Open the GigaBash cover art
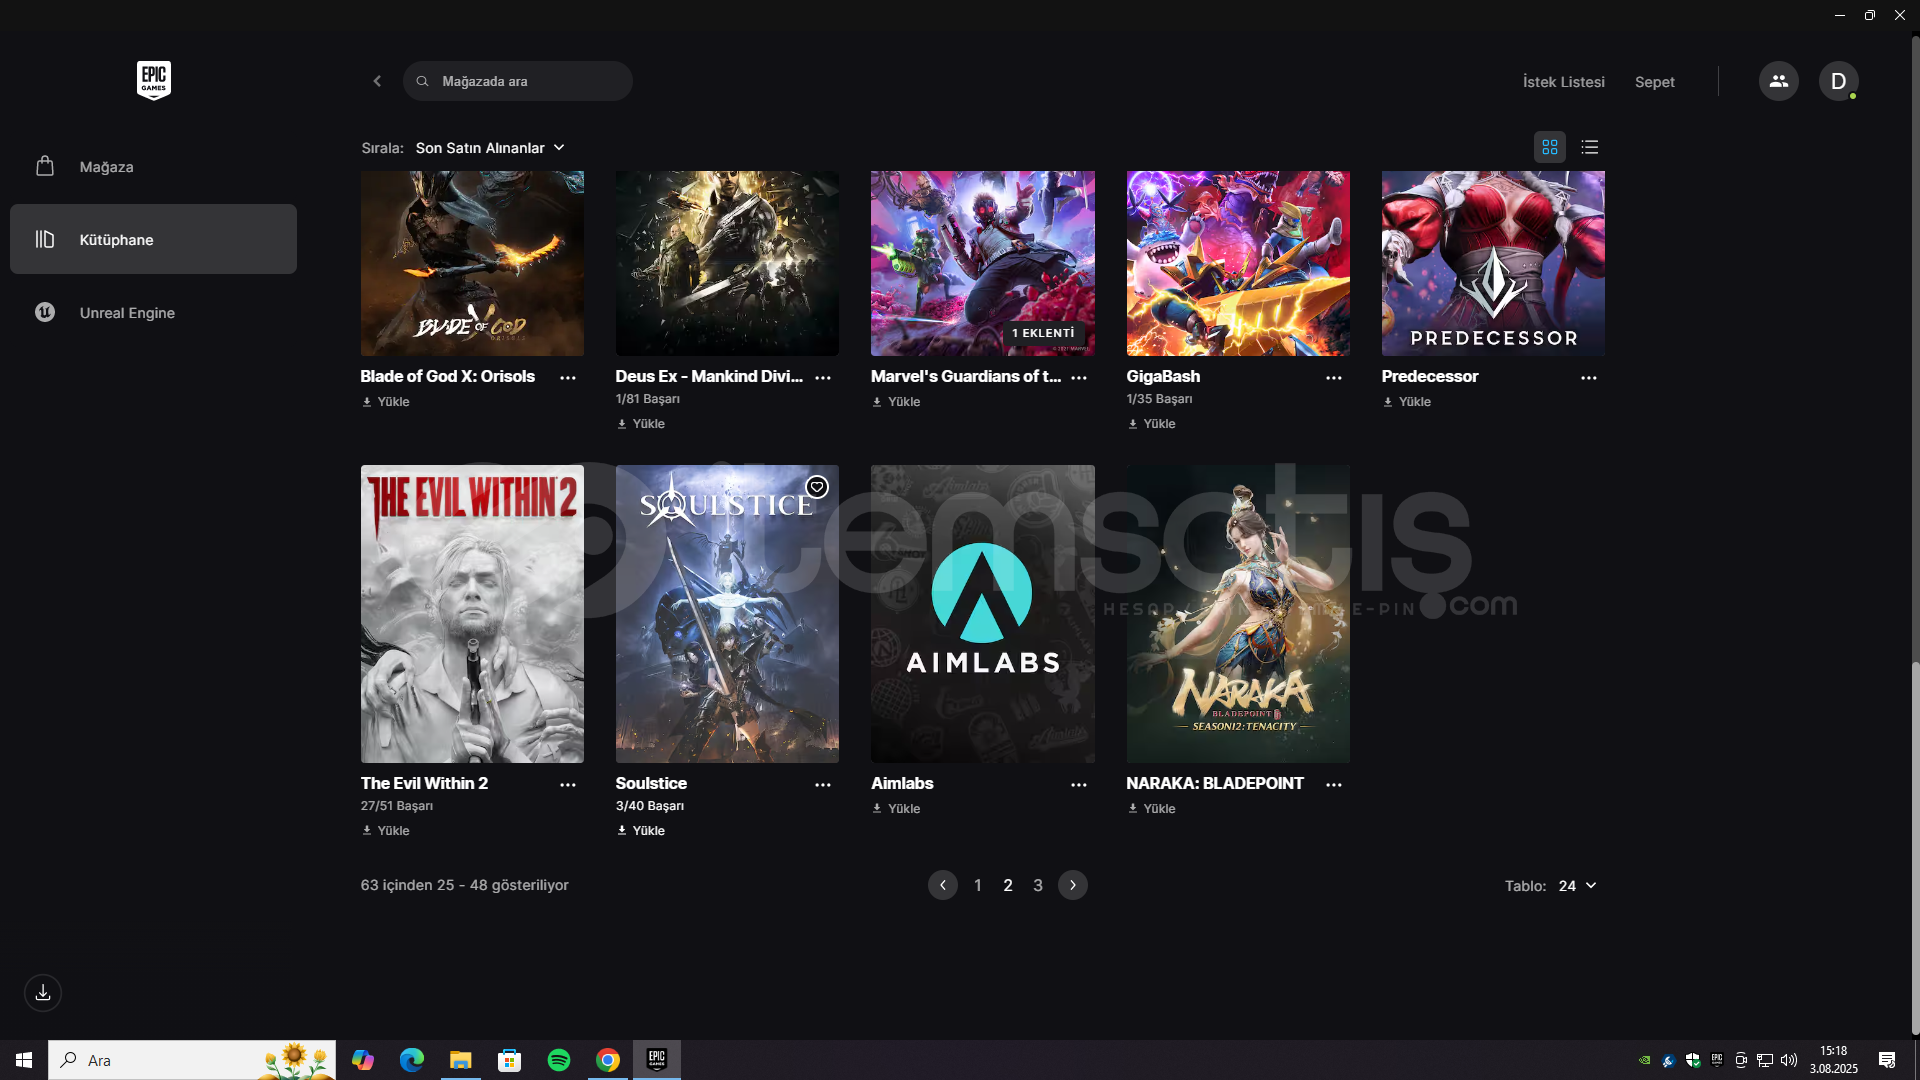The width and height of the screenshot is (1920, 1080). 1238,263
